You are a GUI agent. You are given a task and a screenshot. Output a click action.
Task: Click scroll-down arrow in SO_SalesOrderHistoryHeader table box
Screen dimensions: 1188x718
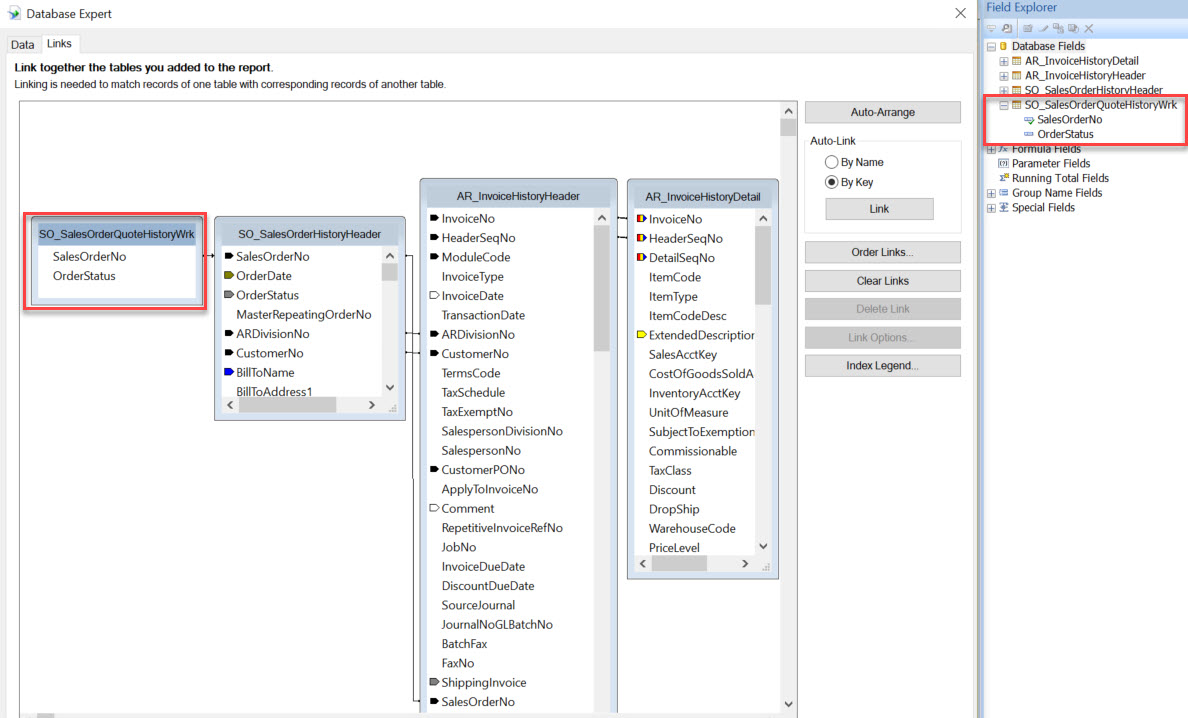coord(389,387)
